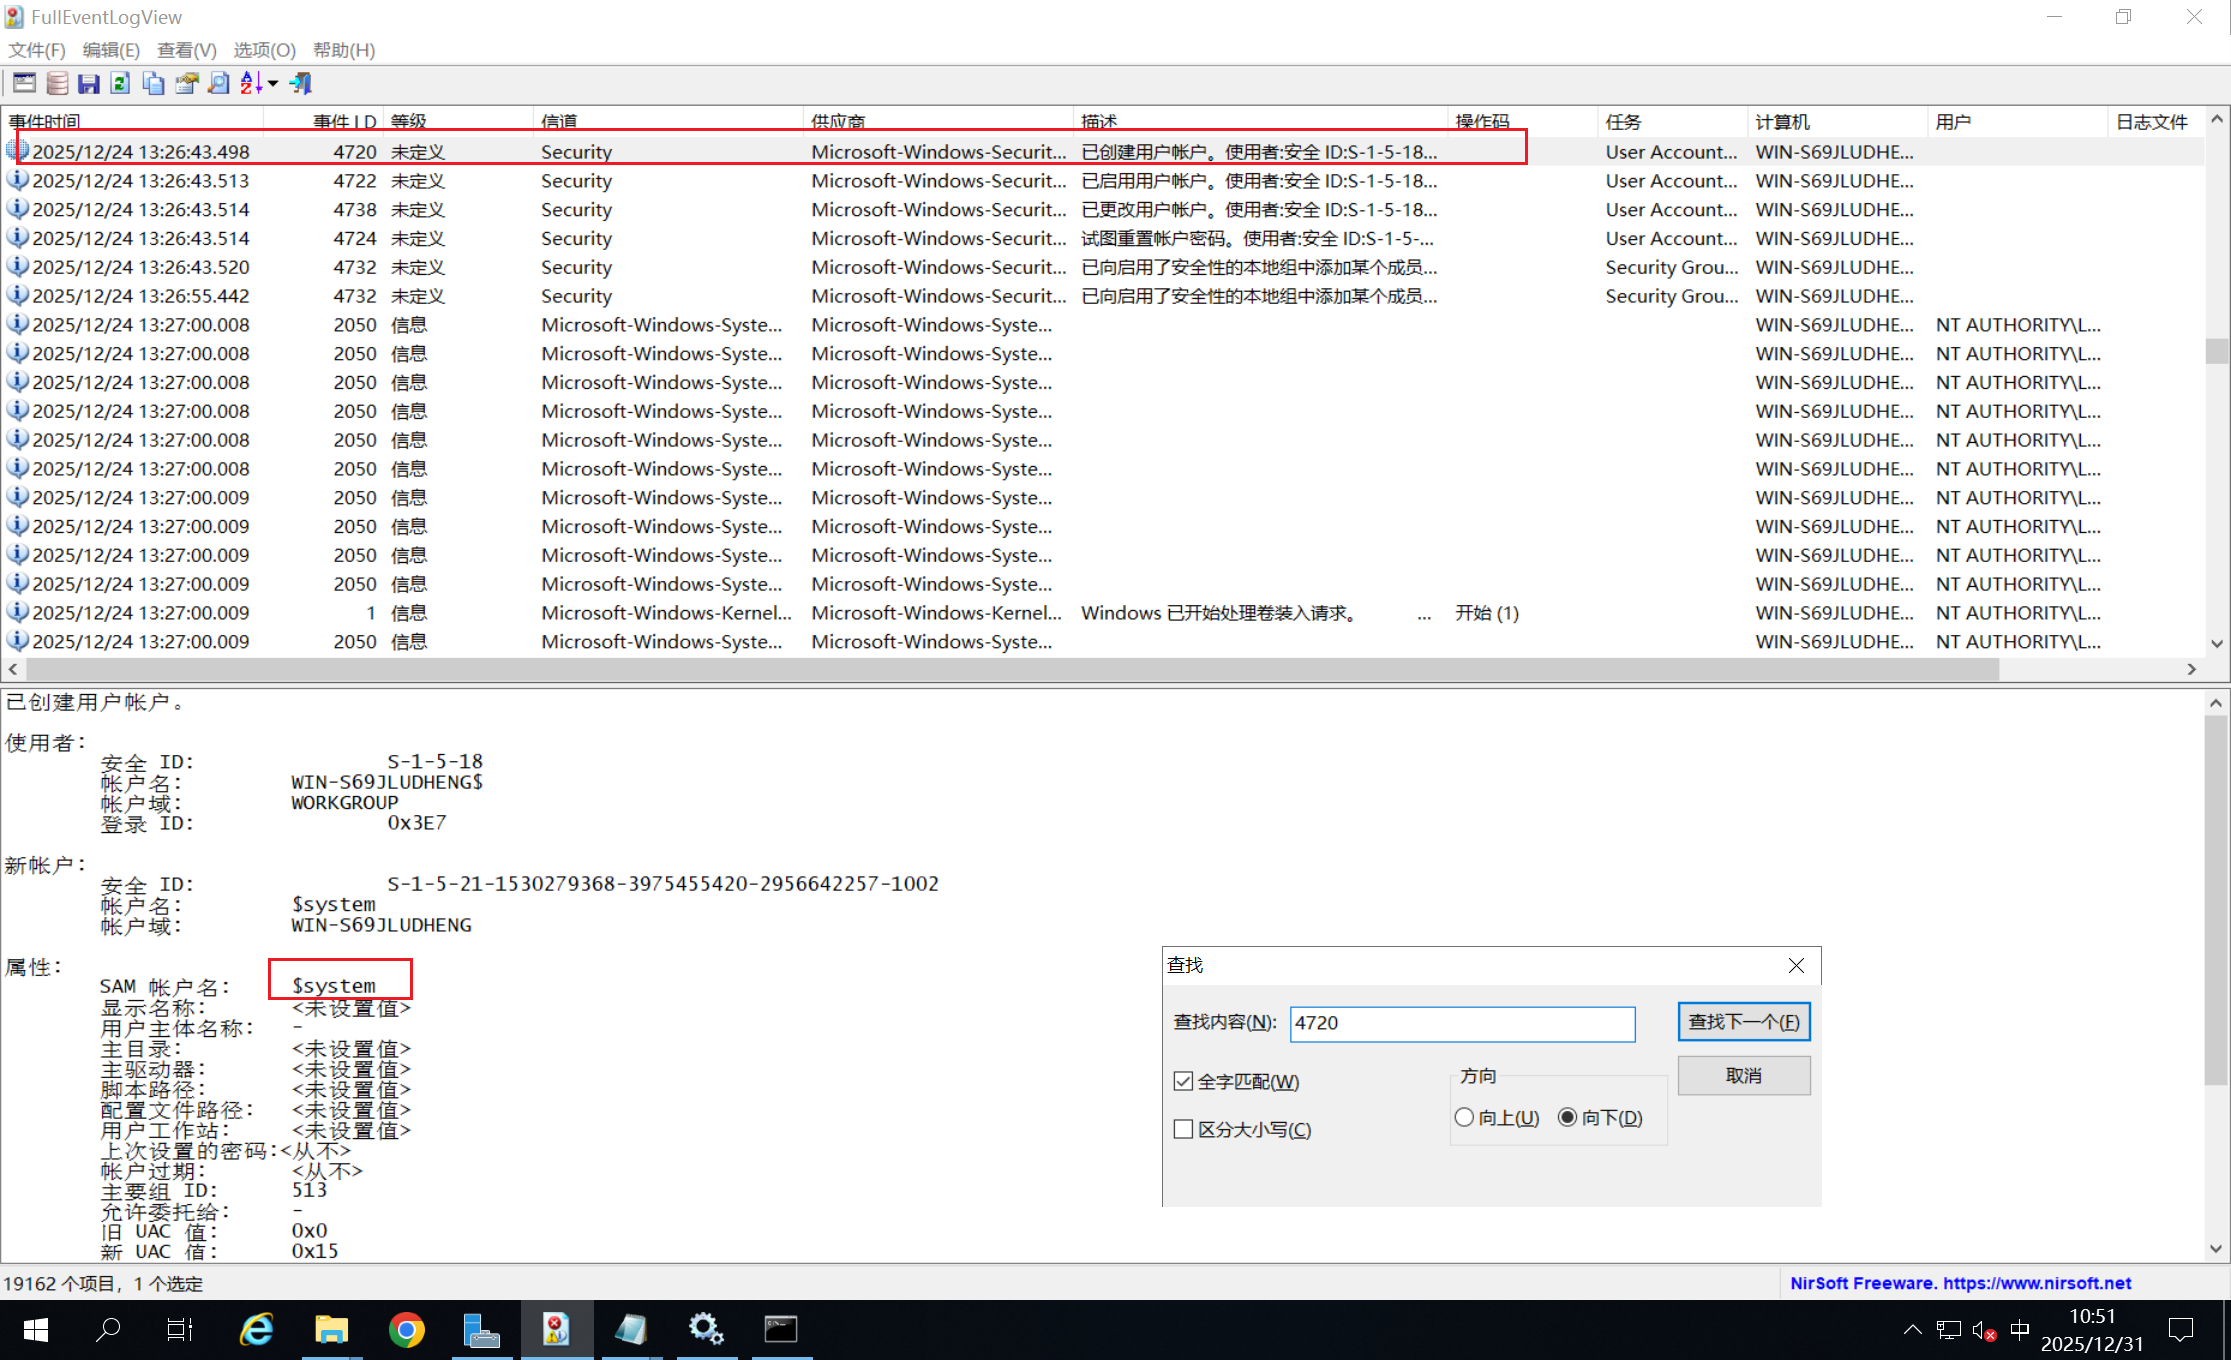This screenshot has height=1360, width=2231.
Task: Copy selected items via toolbar icon
Action: tap(153, 83)
